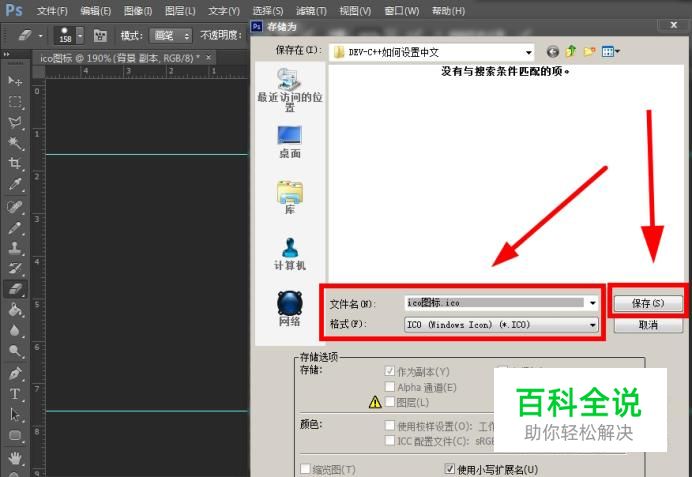Select the Clone Stamp tool

click(x=15, y=248)
